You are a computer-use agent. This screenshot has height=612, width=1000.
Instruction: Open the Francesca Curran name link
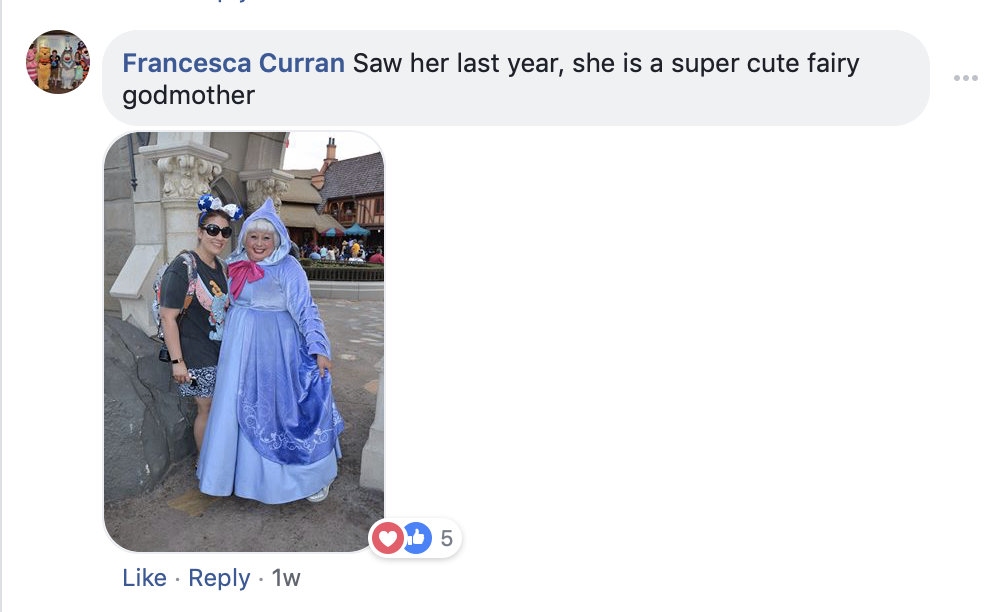233,63
